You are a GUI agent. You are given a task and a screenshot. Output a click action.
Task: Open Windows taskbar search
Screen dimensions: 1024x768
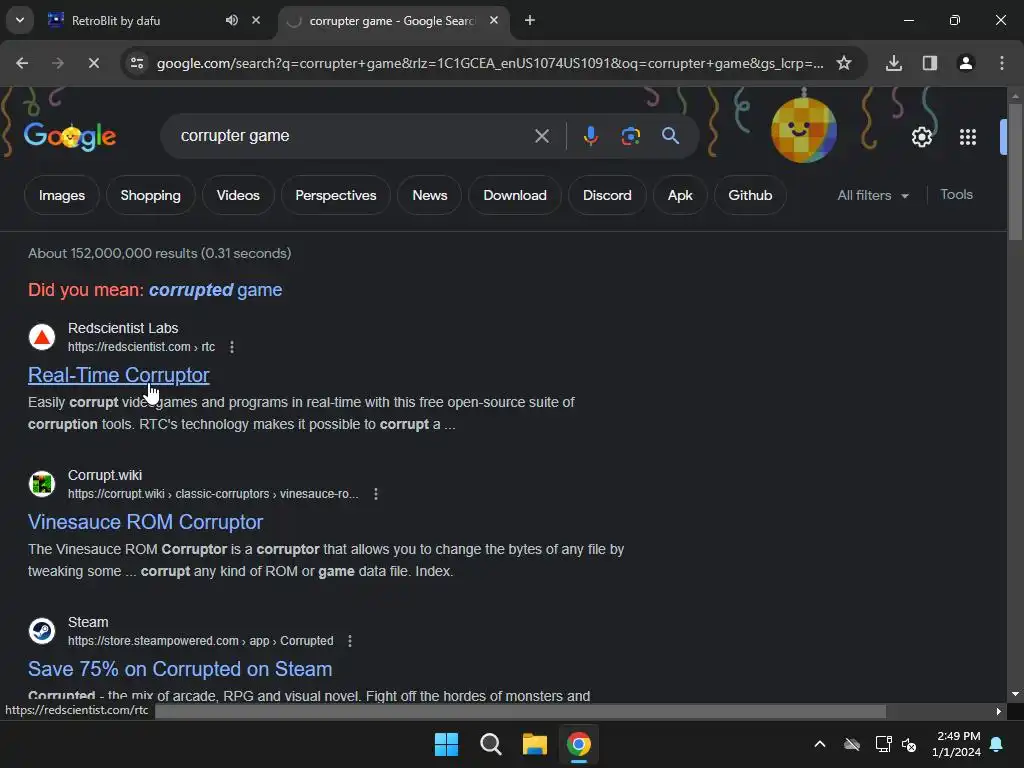click(490, 744)
